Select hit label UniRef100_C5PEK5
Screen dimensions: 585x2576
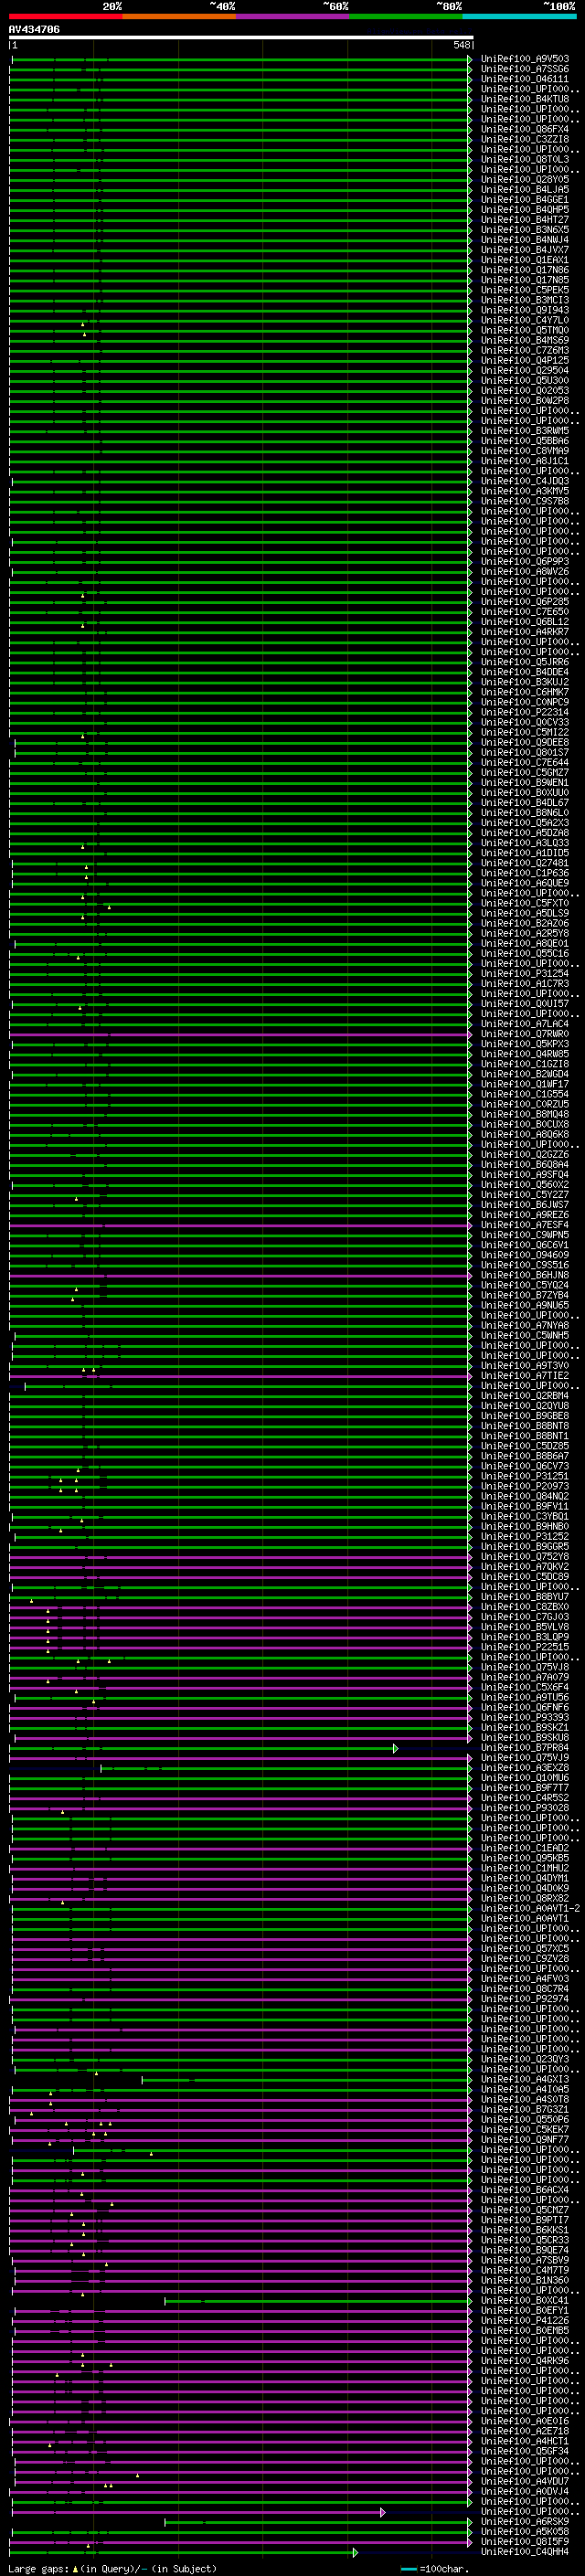pos(525,290)
